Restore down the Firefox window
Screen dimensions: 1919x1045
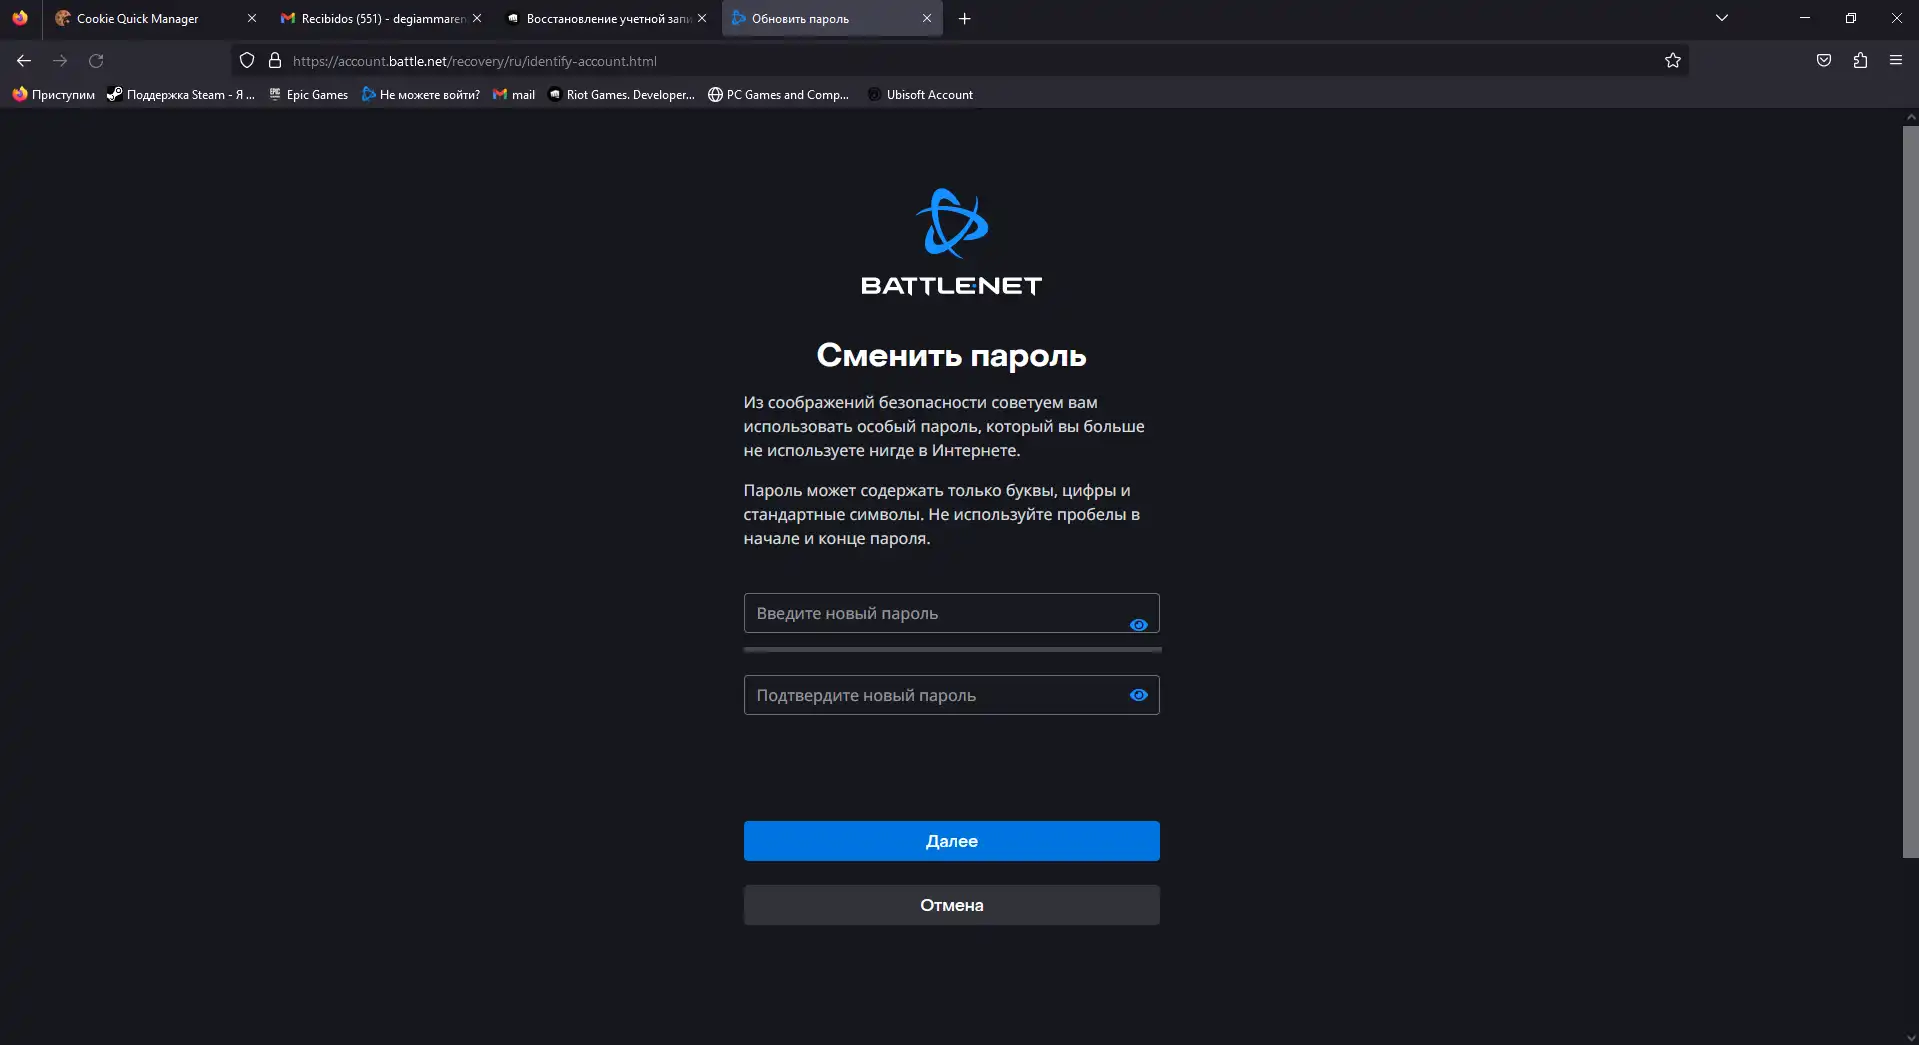[1851, 18]
